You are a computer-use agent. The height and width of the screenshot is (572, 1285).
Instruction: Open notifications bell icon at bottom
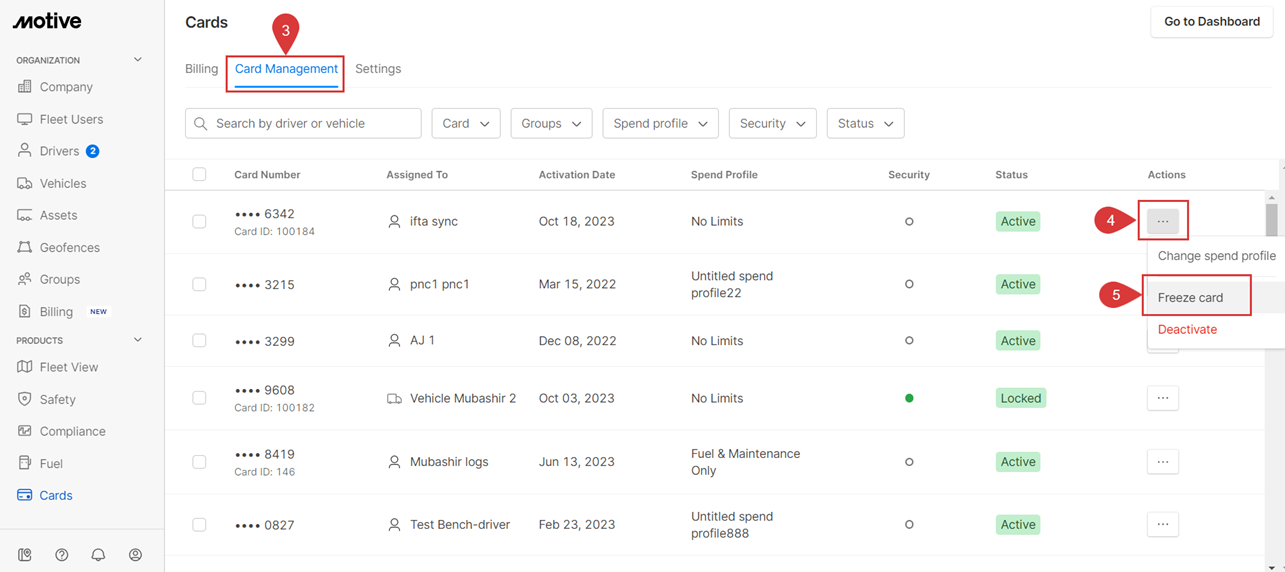(x=98, y=555)
